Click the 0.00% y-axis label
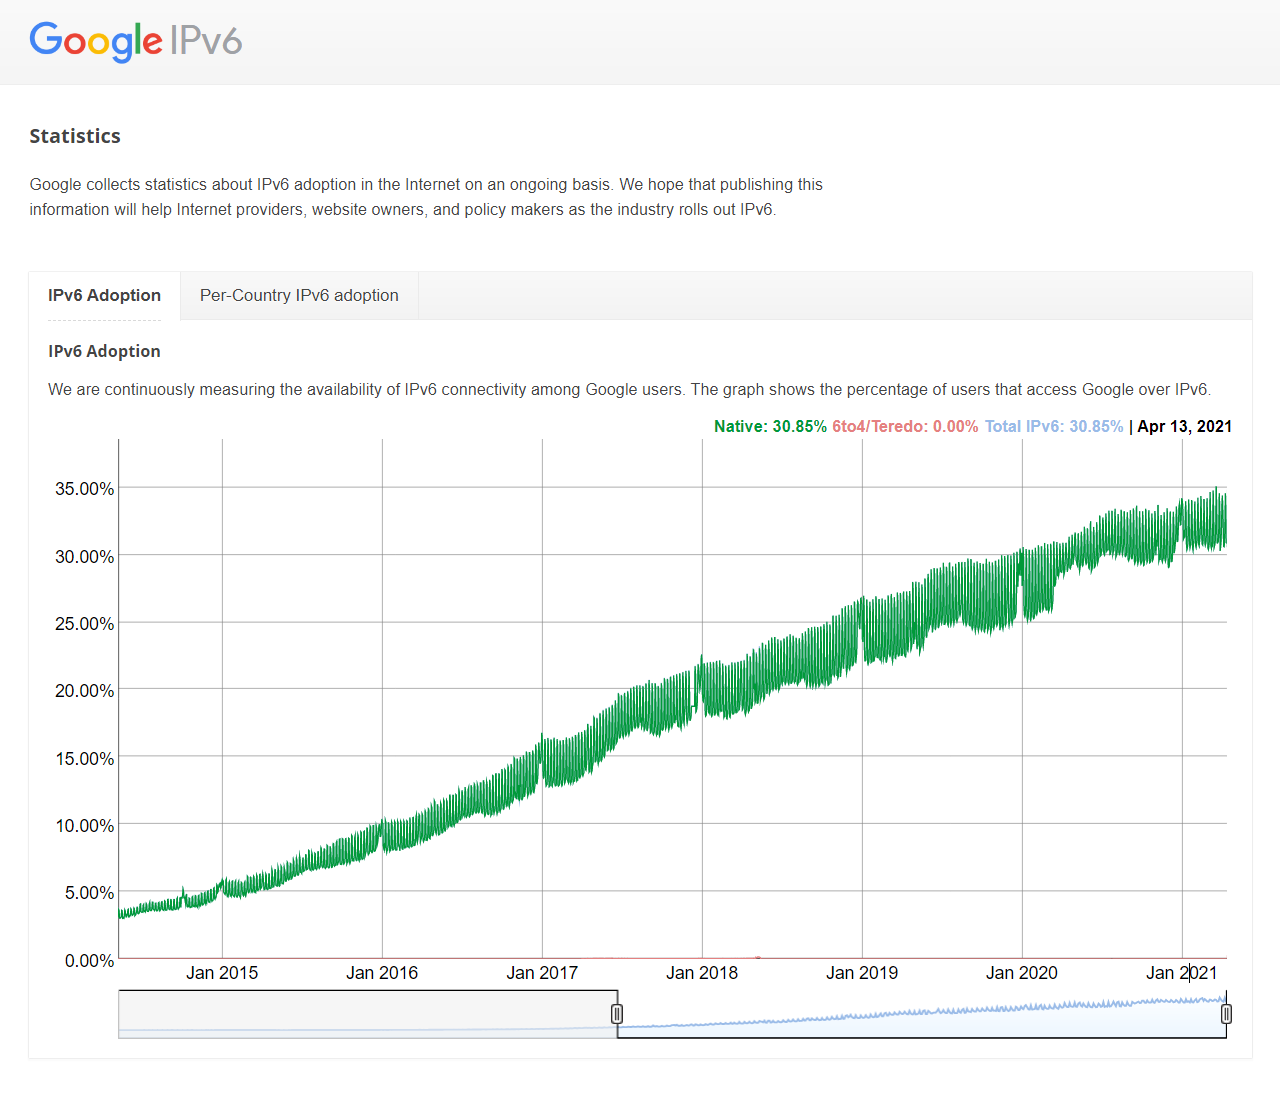1280x1093 pixels. [90, 961]
